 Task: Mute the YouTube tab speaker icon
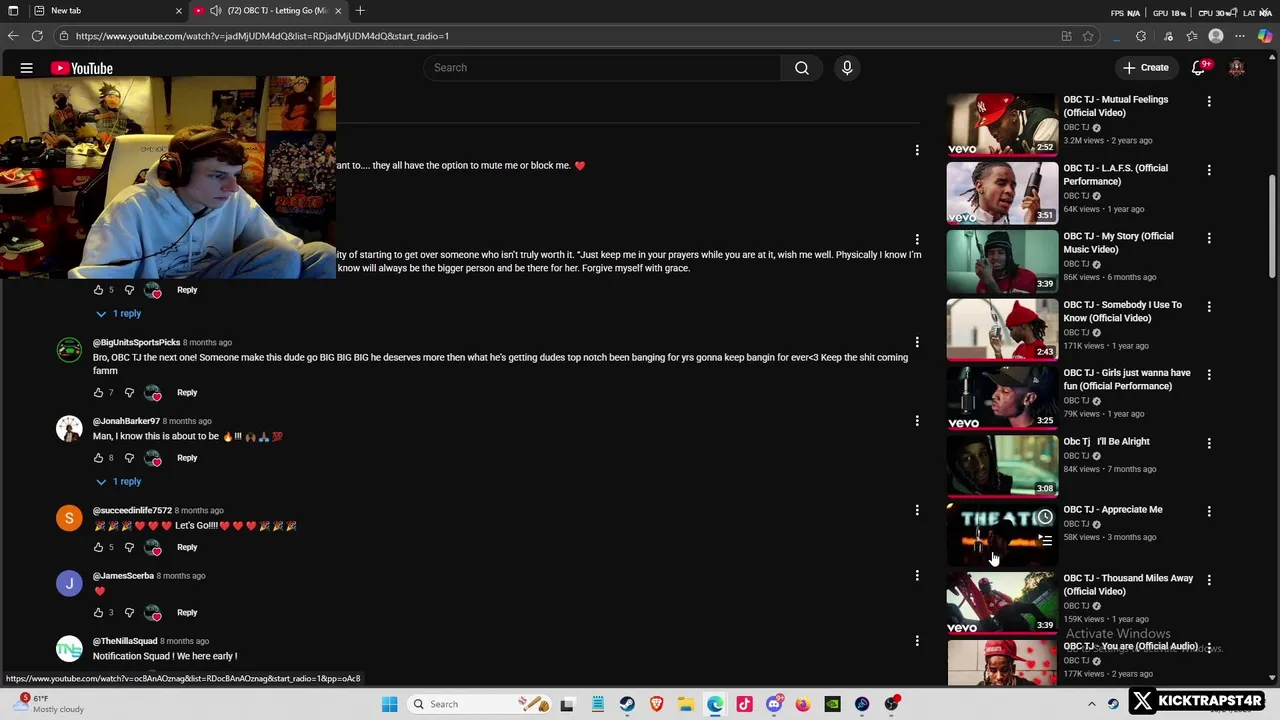click(x=216, y=11)
